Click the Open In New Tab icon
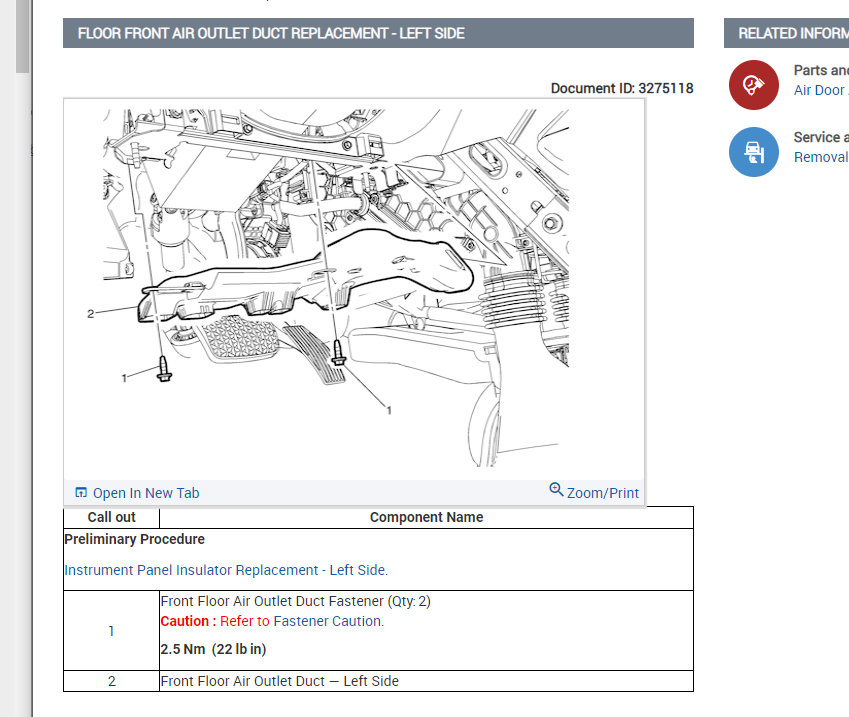This screenshot has height=717, width=849. (81, 492)
